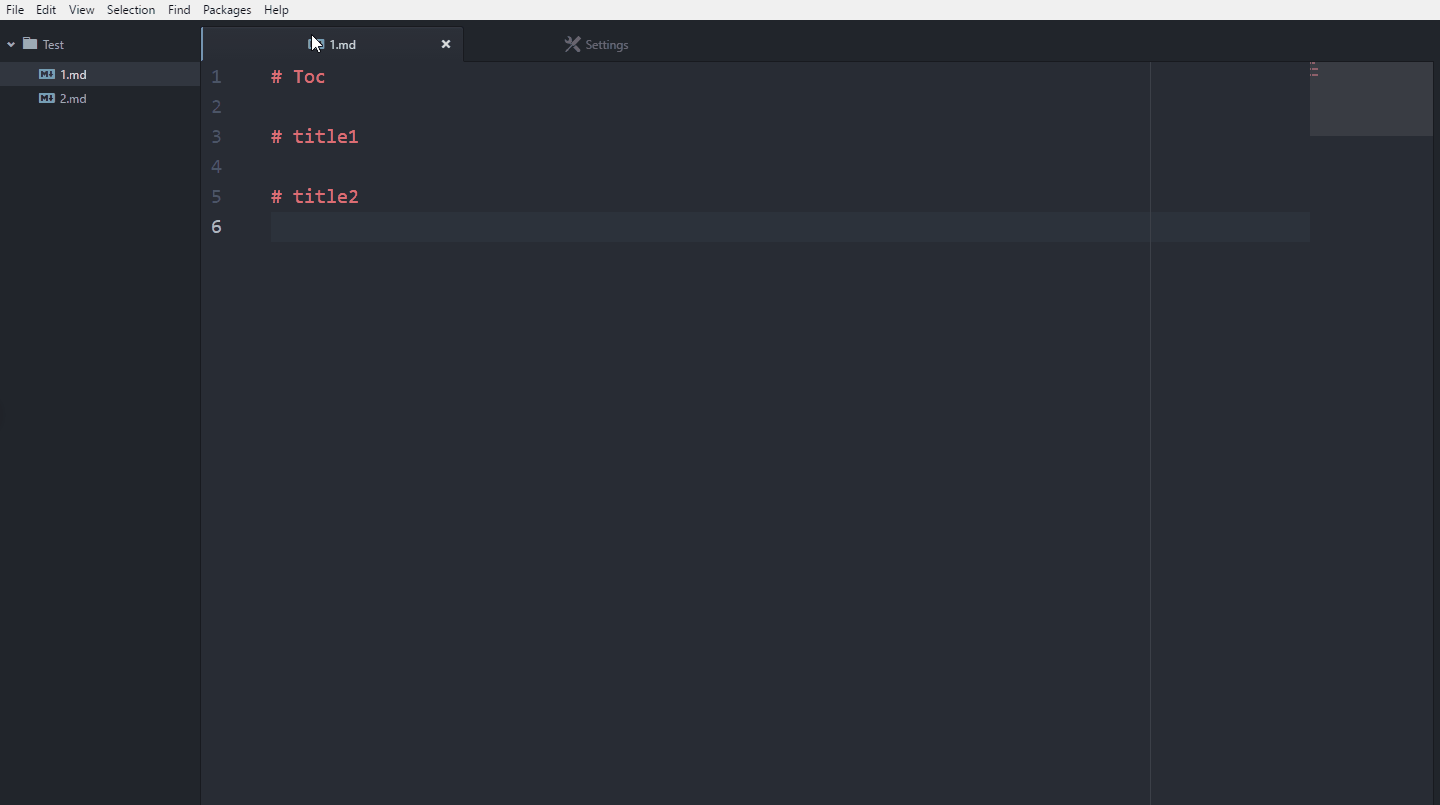Click the highlighted empty line 6 in editor
The width and height of the screenshot is (1440, 805).
click(790, 226)
